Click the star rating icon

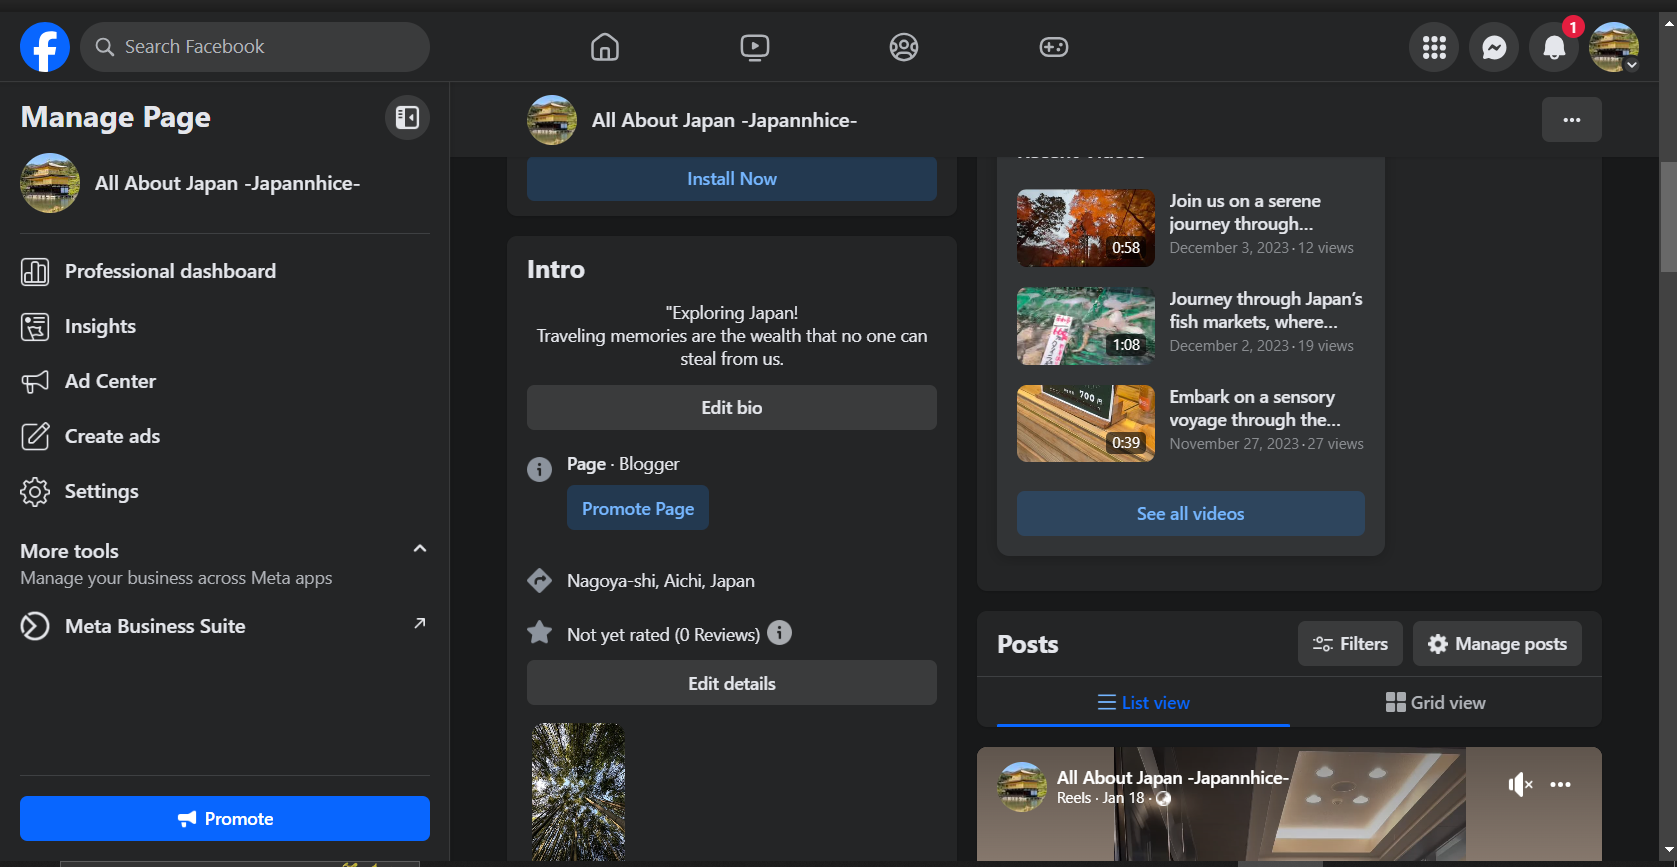tap(539, 632)
